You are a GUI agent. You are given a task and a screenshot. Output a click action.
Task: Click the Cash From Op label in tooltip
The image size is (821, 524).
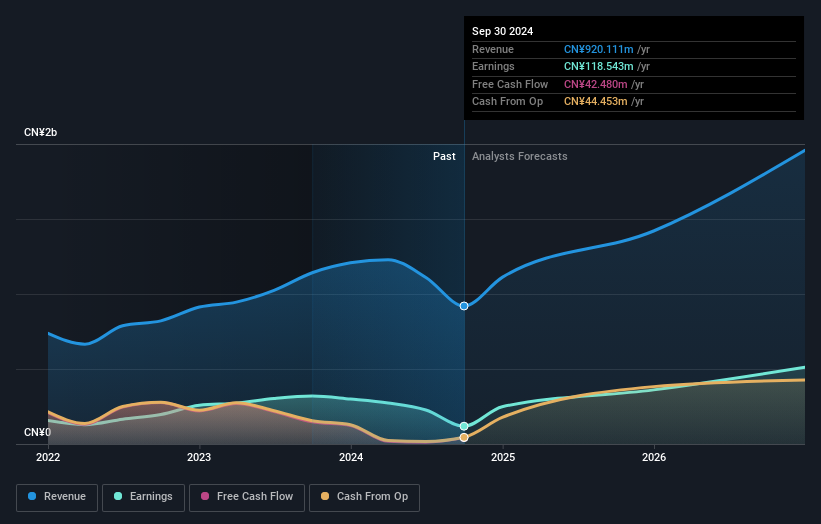(x=507, y=102)
